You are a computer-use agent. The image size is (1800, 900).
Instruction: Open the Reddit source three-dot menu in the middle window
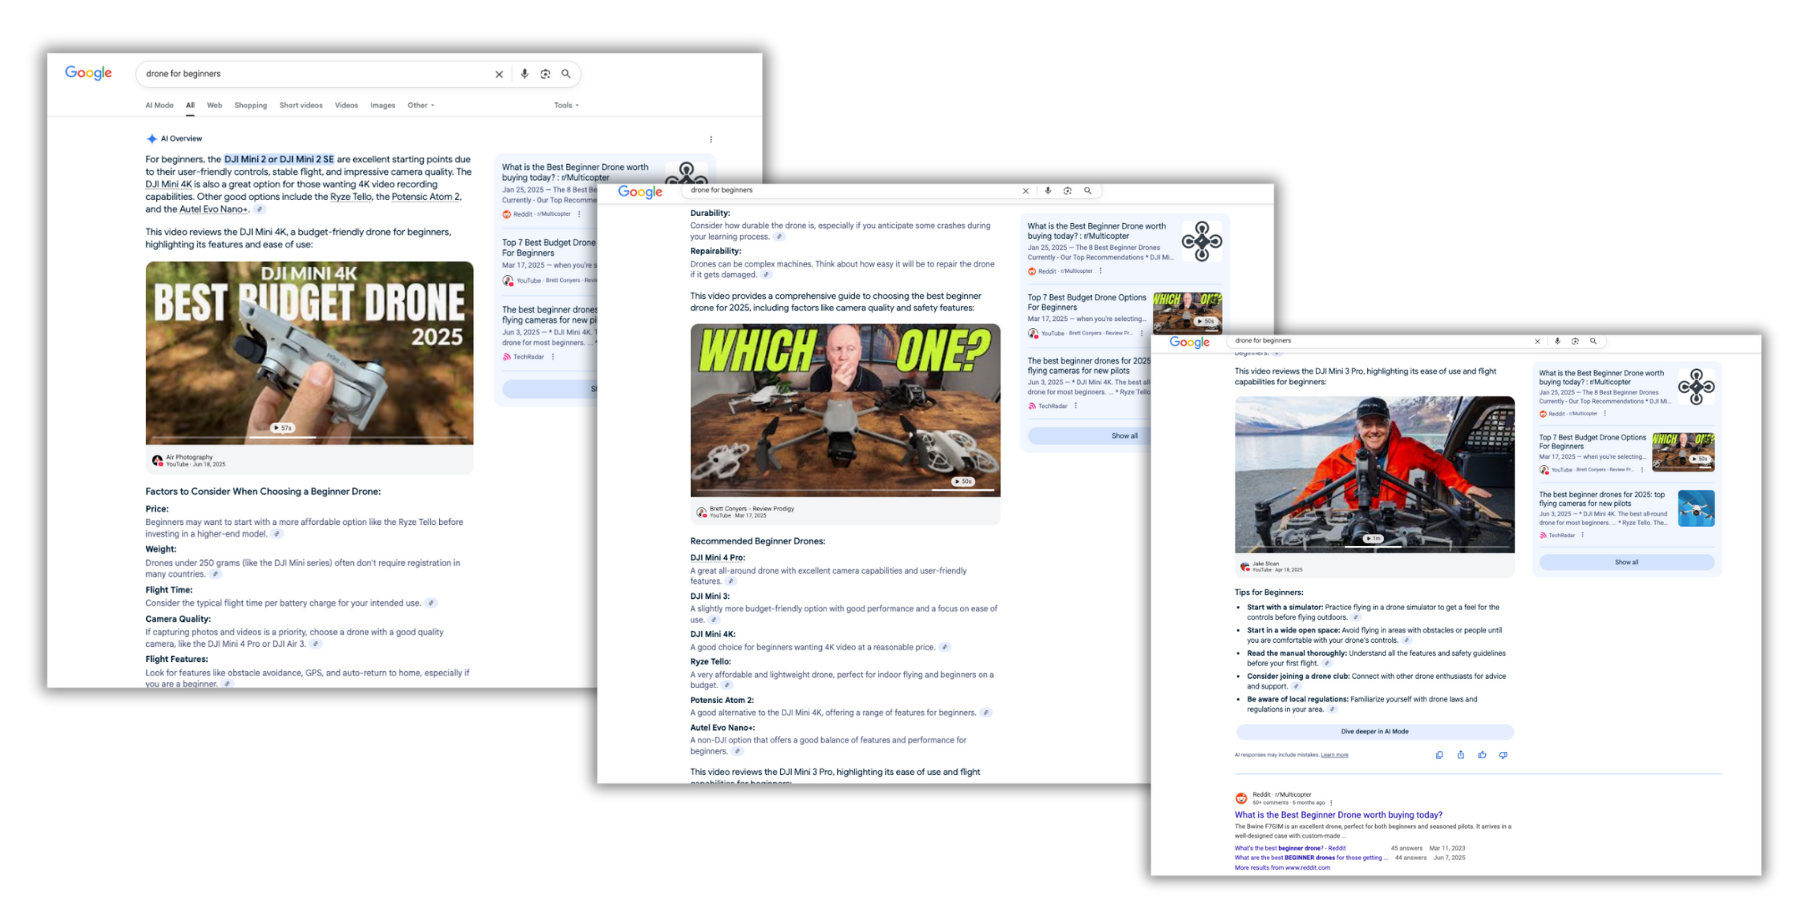coord(1101,271)
